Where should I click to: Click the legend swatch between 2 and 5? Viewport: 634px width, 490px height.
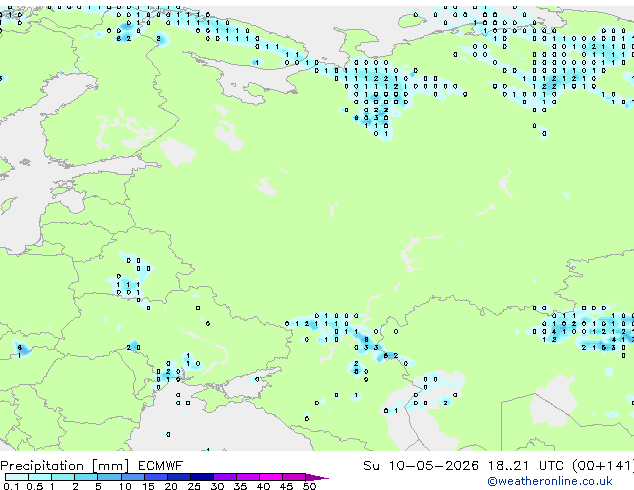pyautogui.click(x=86, y=477)
